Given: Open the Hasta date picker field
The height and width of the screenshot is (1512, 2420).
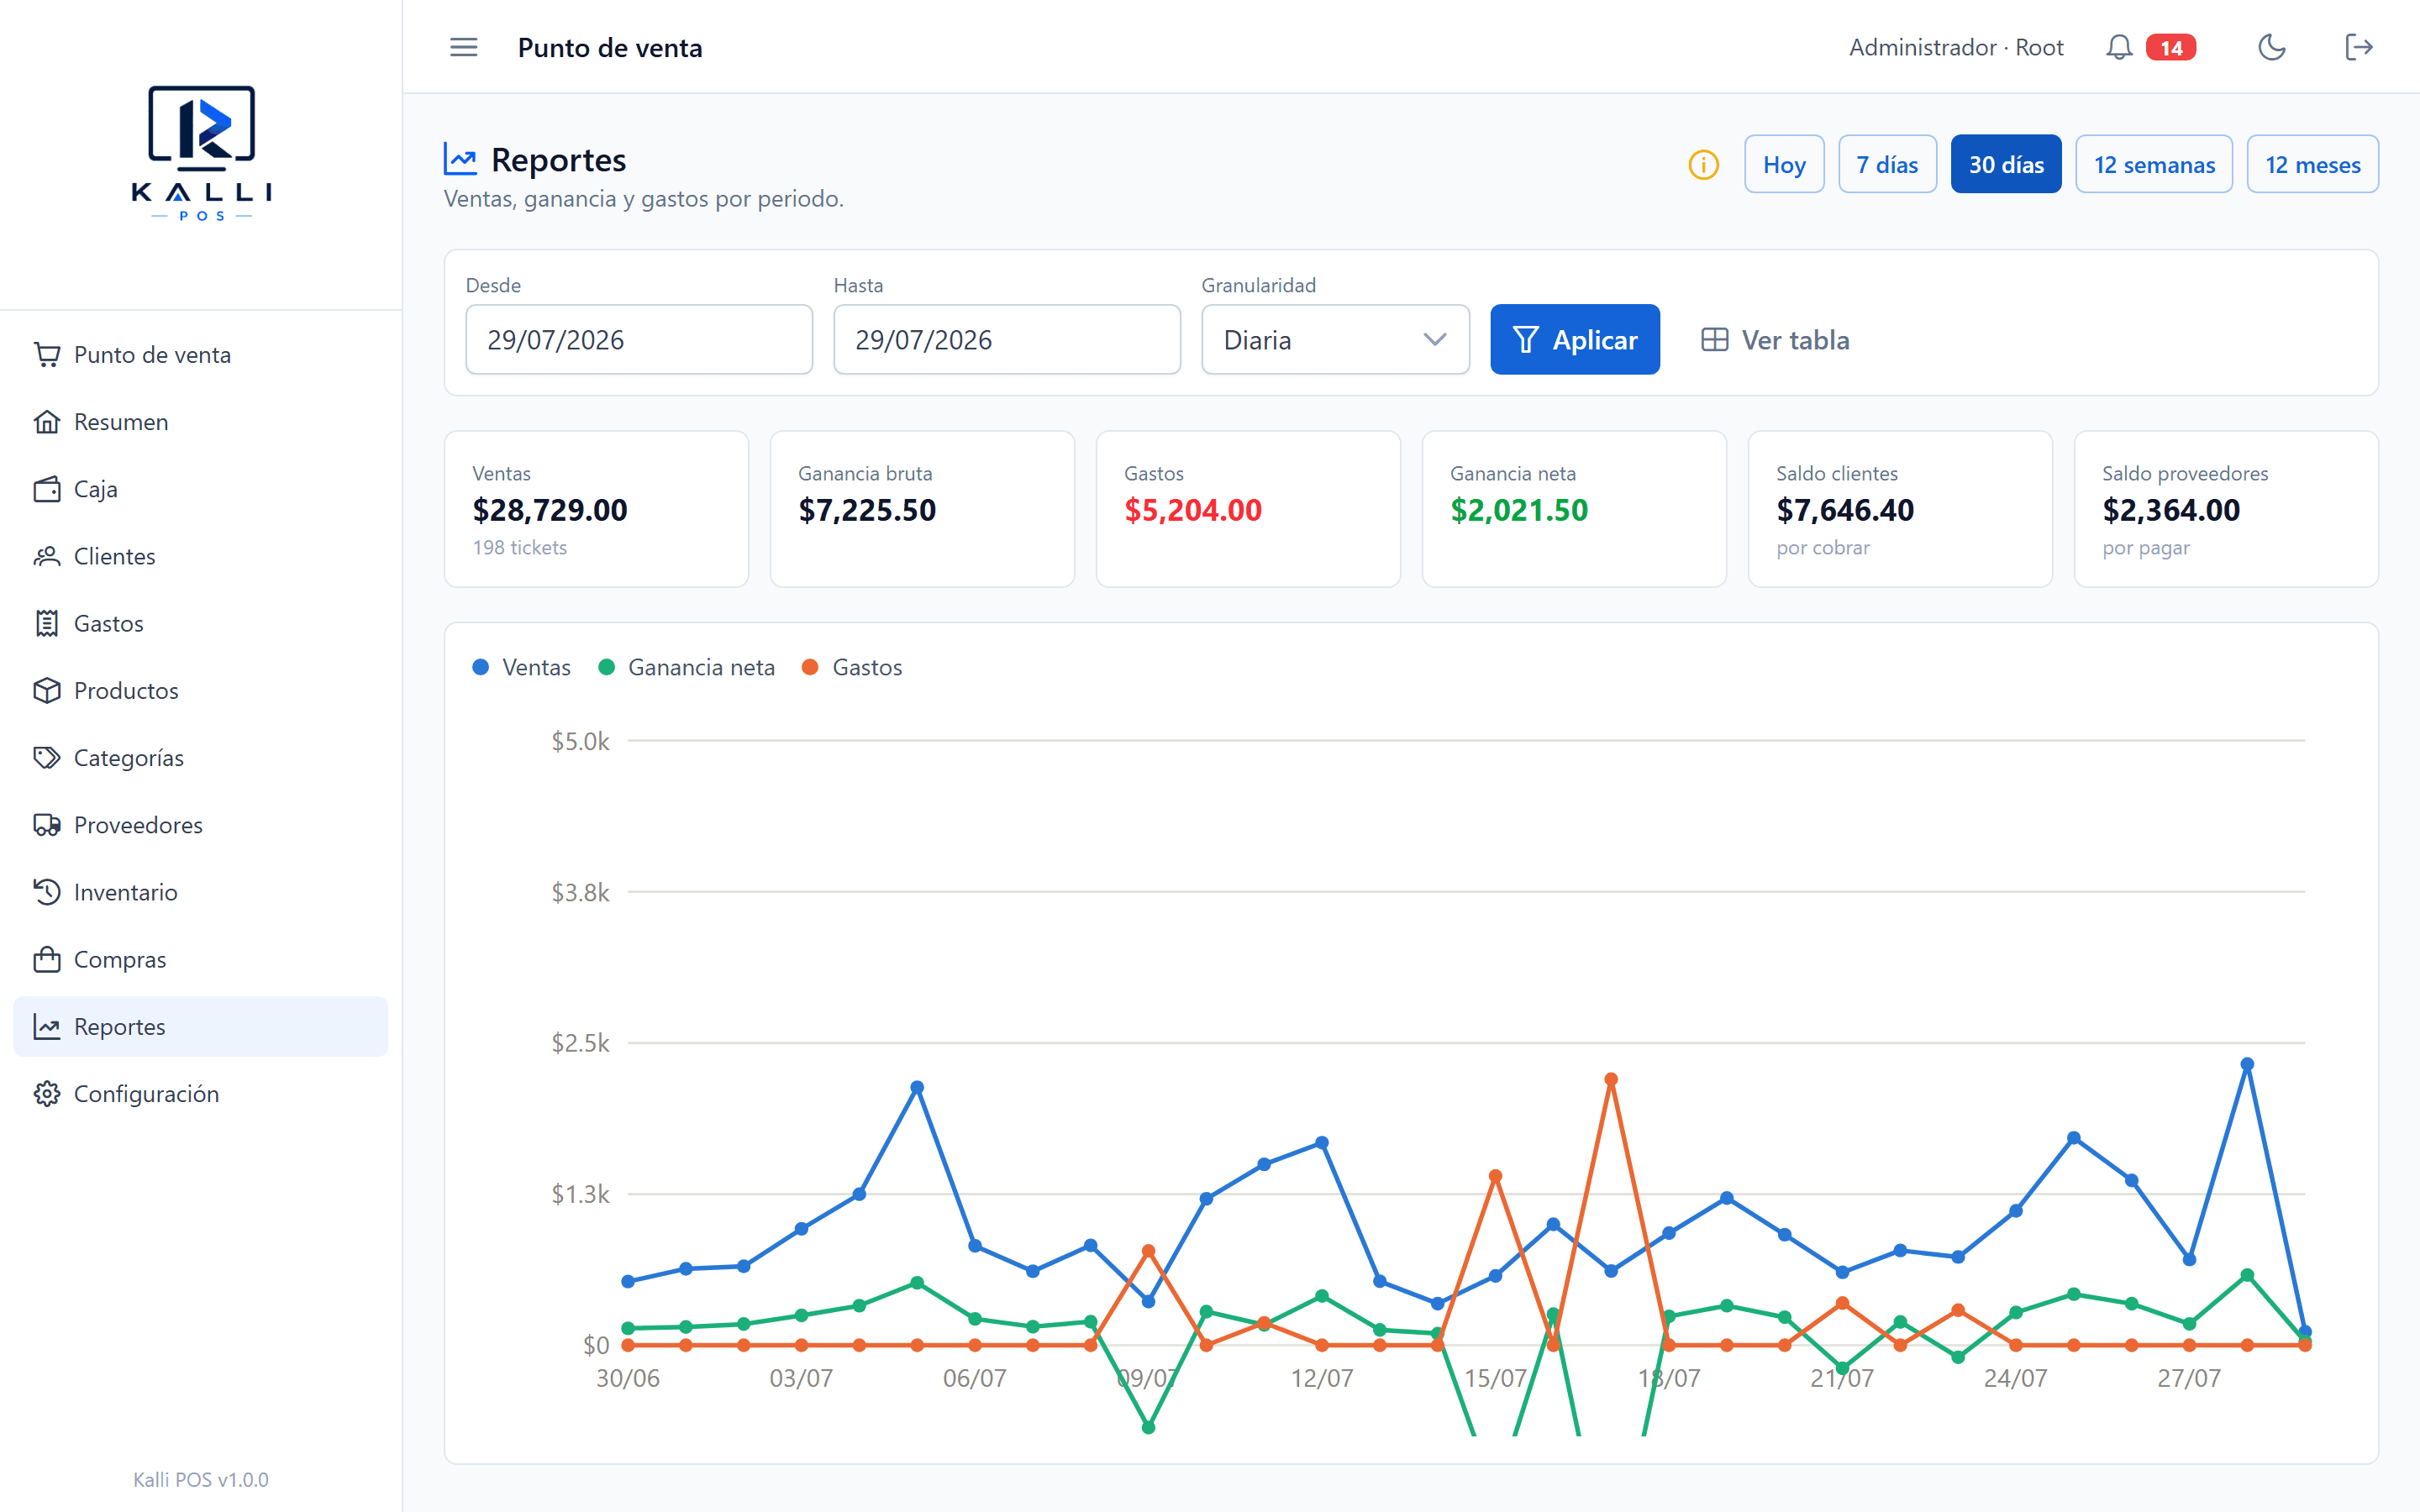Looking at the screenshot, I should coord(1007,340).
